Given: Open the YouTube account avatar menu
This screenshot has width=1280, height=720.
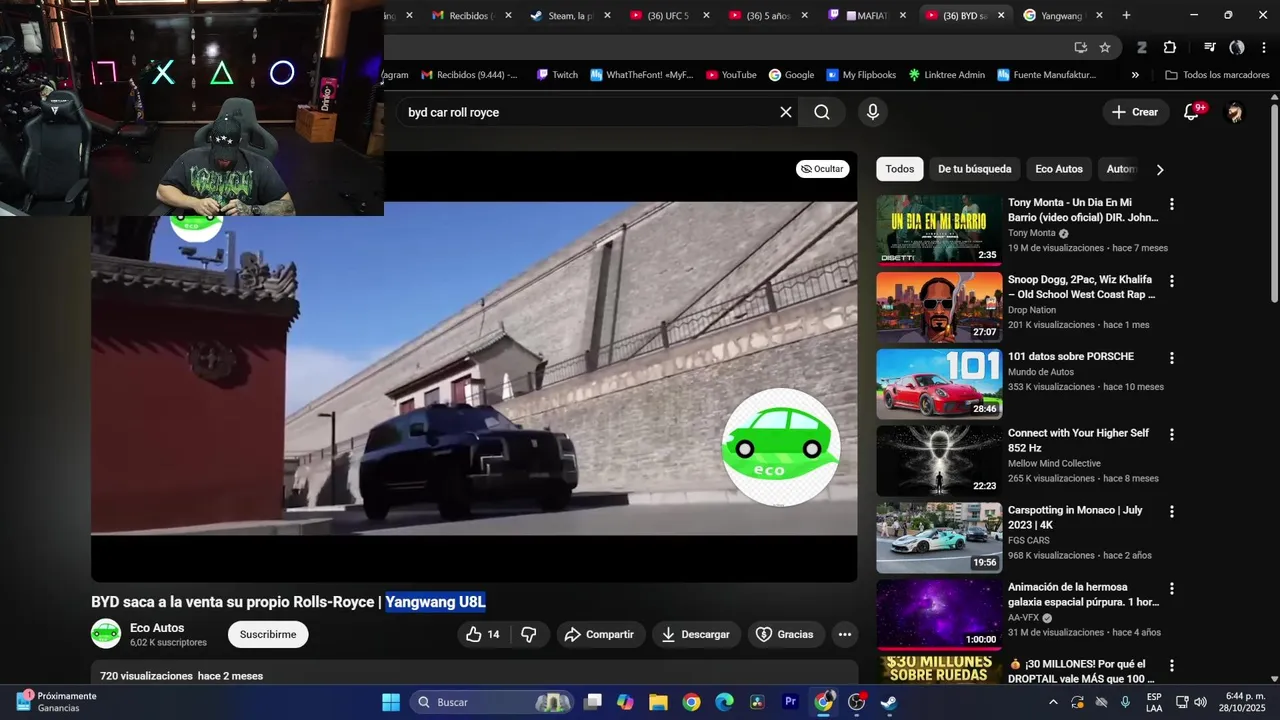Looking at the screenshot, I should (x=1235, y=112).
